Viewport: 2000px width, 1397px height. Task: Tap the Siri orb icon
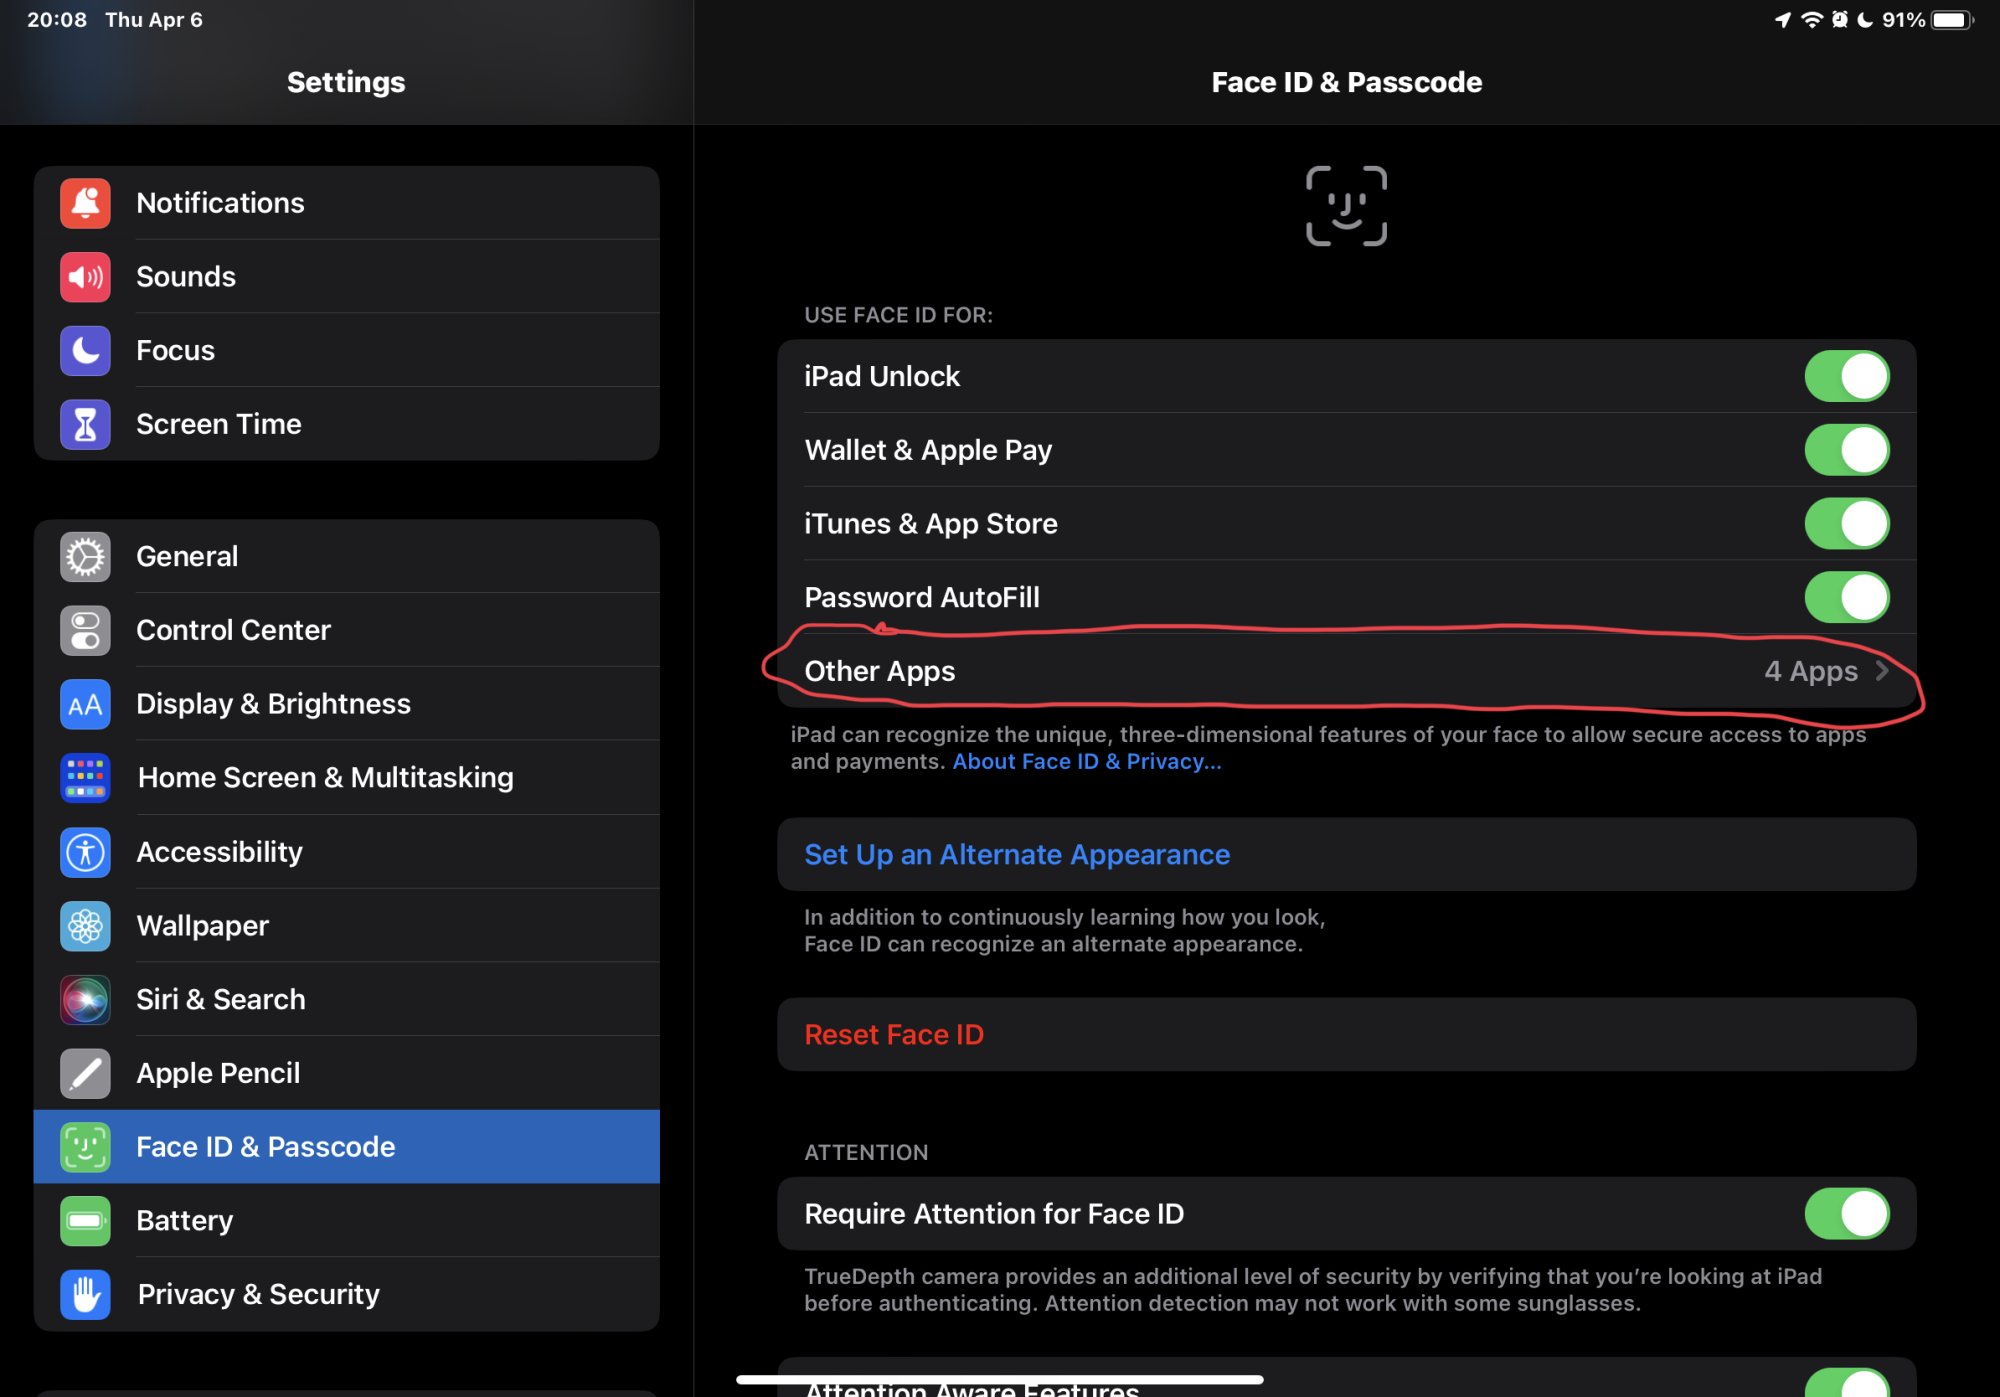tap(85, 1000)
